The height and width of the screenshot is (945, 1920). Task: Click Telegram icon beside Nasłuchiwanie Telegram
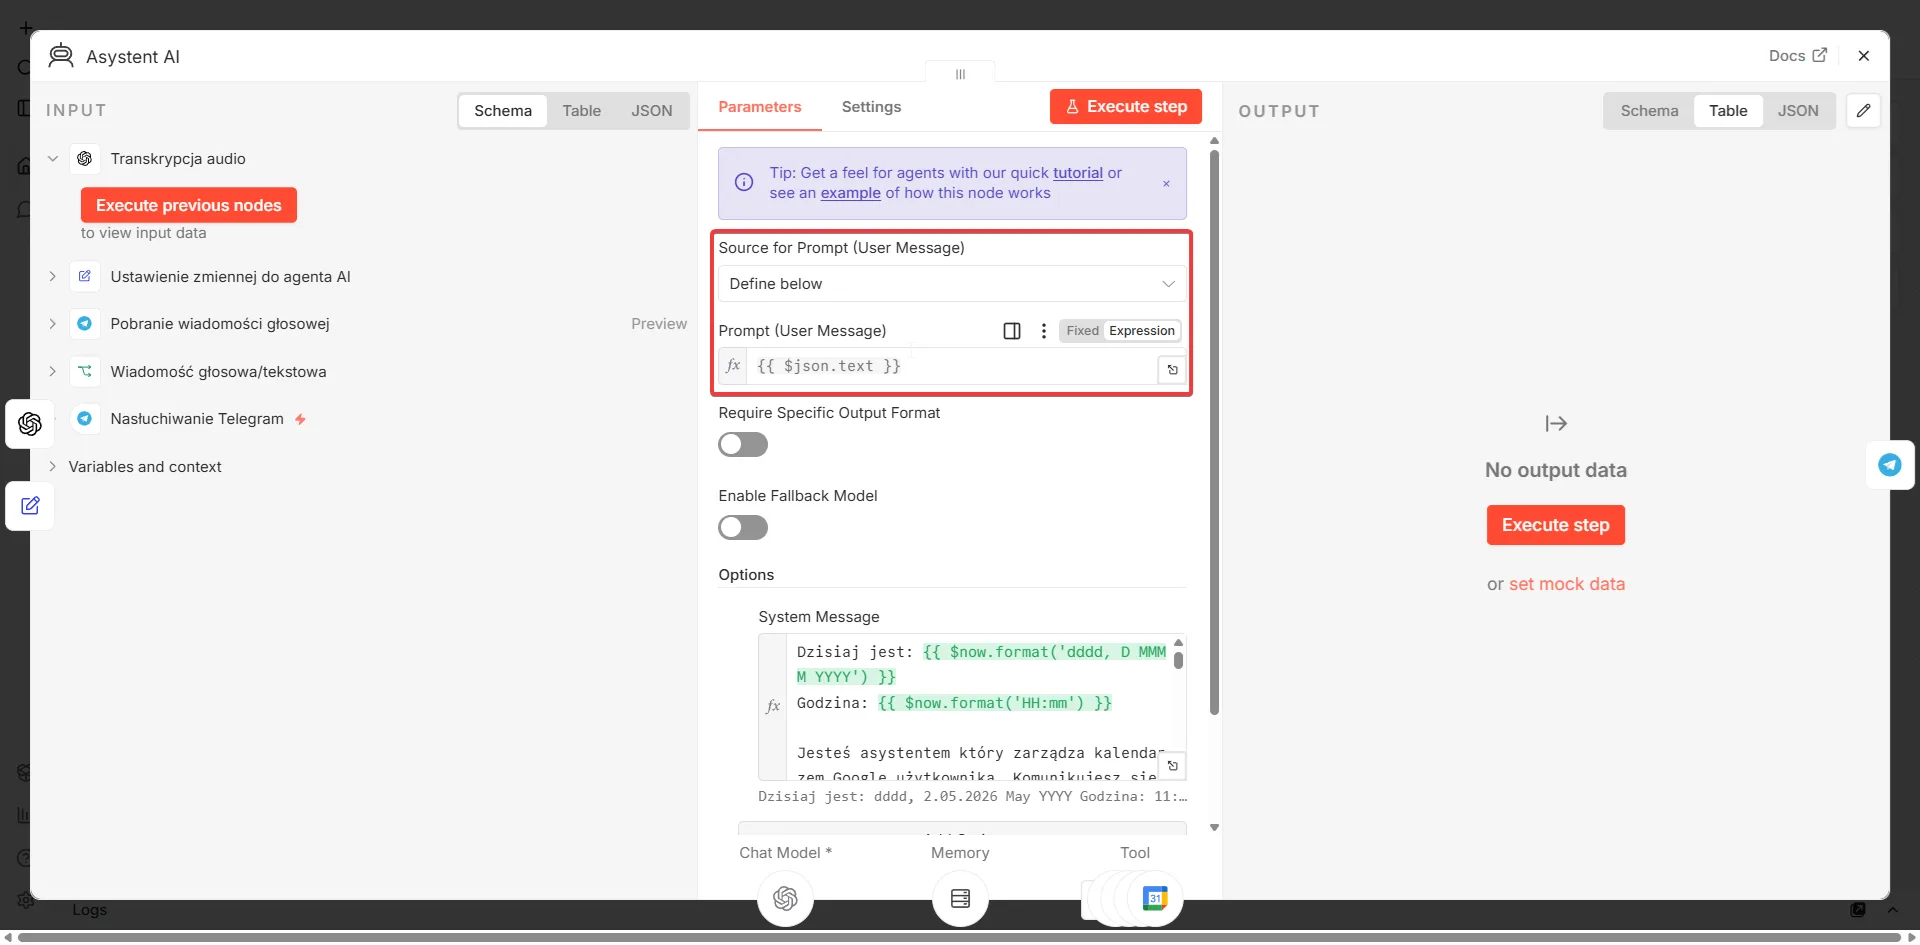85,419
